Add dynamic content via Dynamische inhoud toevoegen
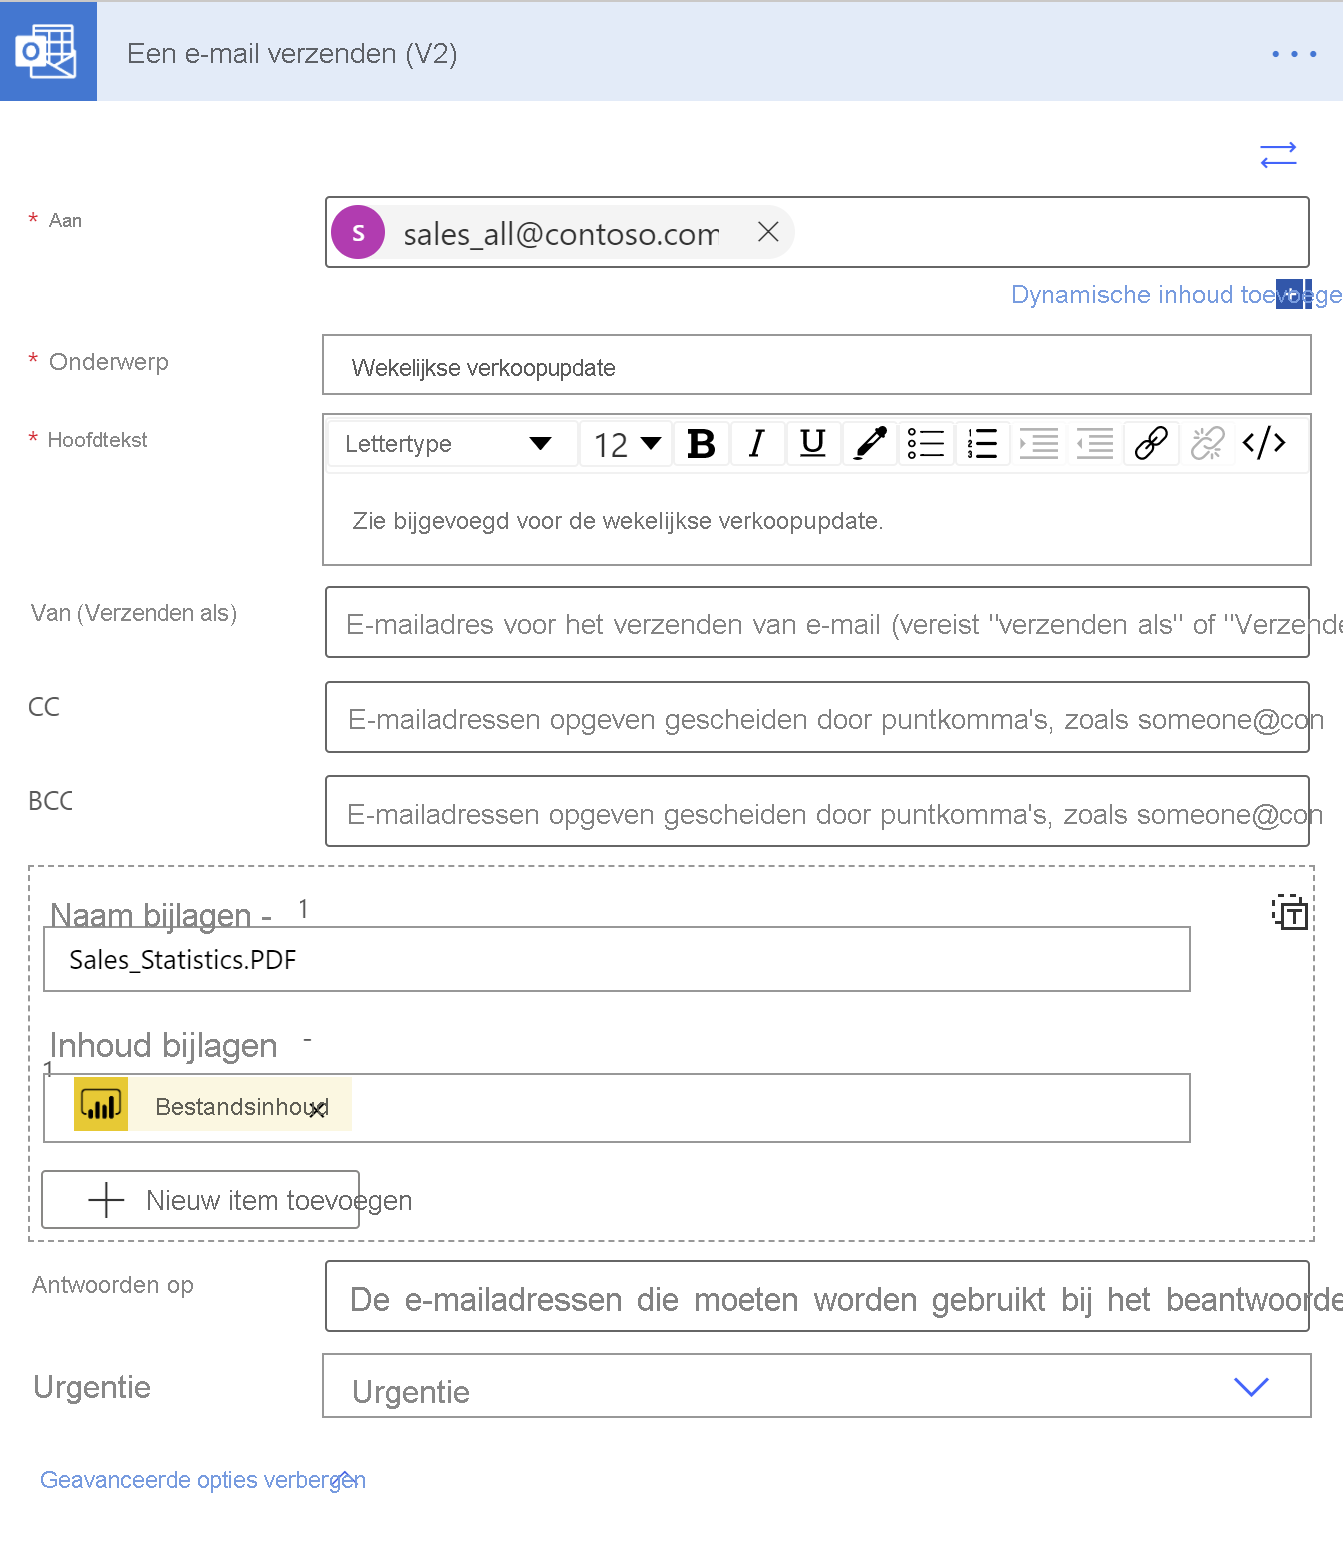This screenshot has width=1343, height=1545. (x=1175, y=295)
